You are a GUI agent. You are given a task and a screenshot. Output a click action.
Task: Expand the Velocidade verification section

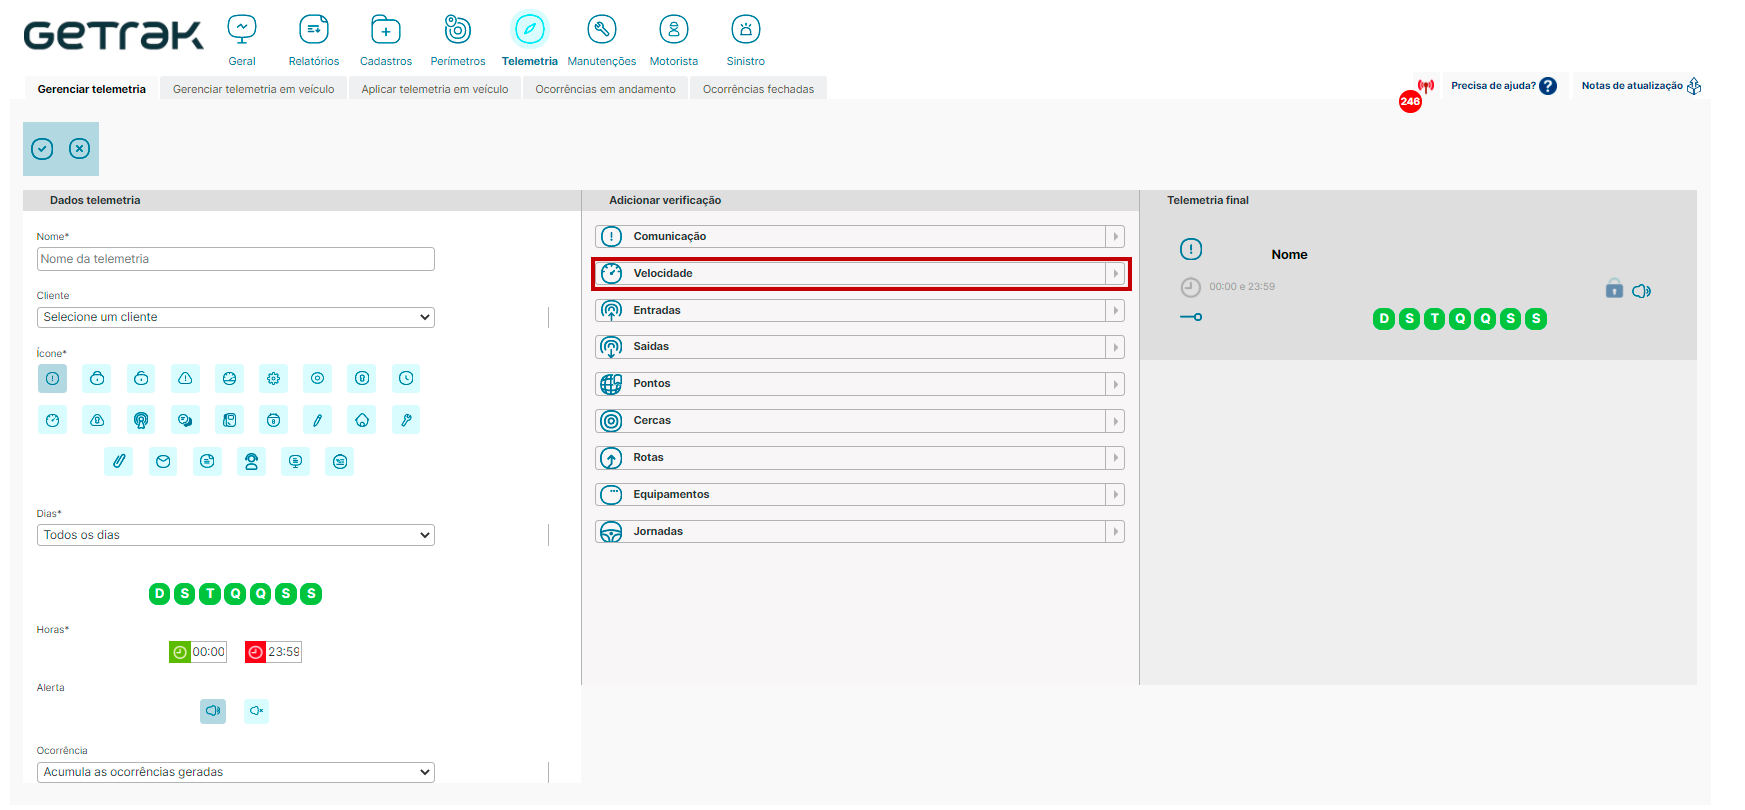click(x=860, y=273)
